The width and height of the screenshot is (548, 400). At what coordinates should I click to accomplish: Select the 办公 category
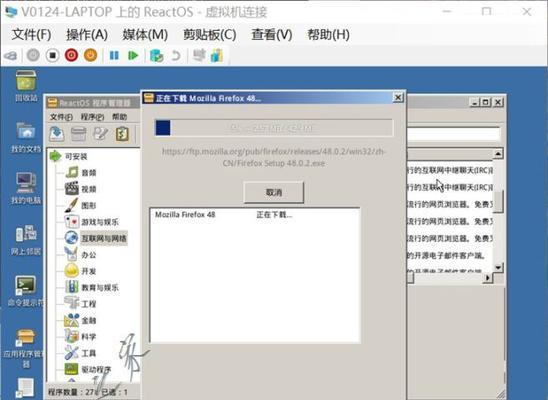click(x=88, y=255)
